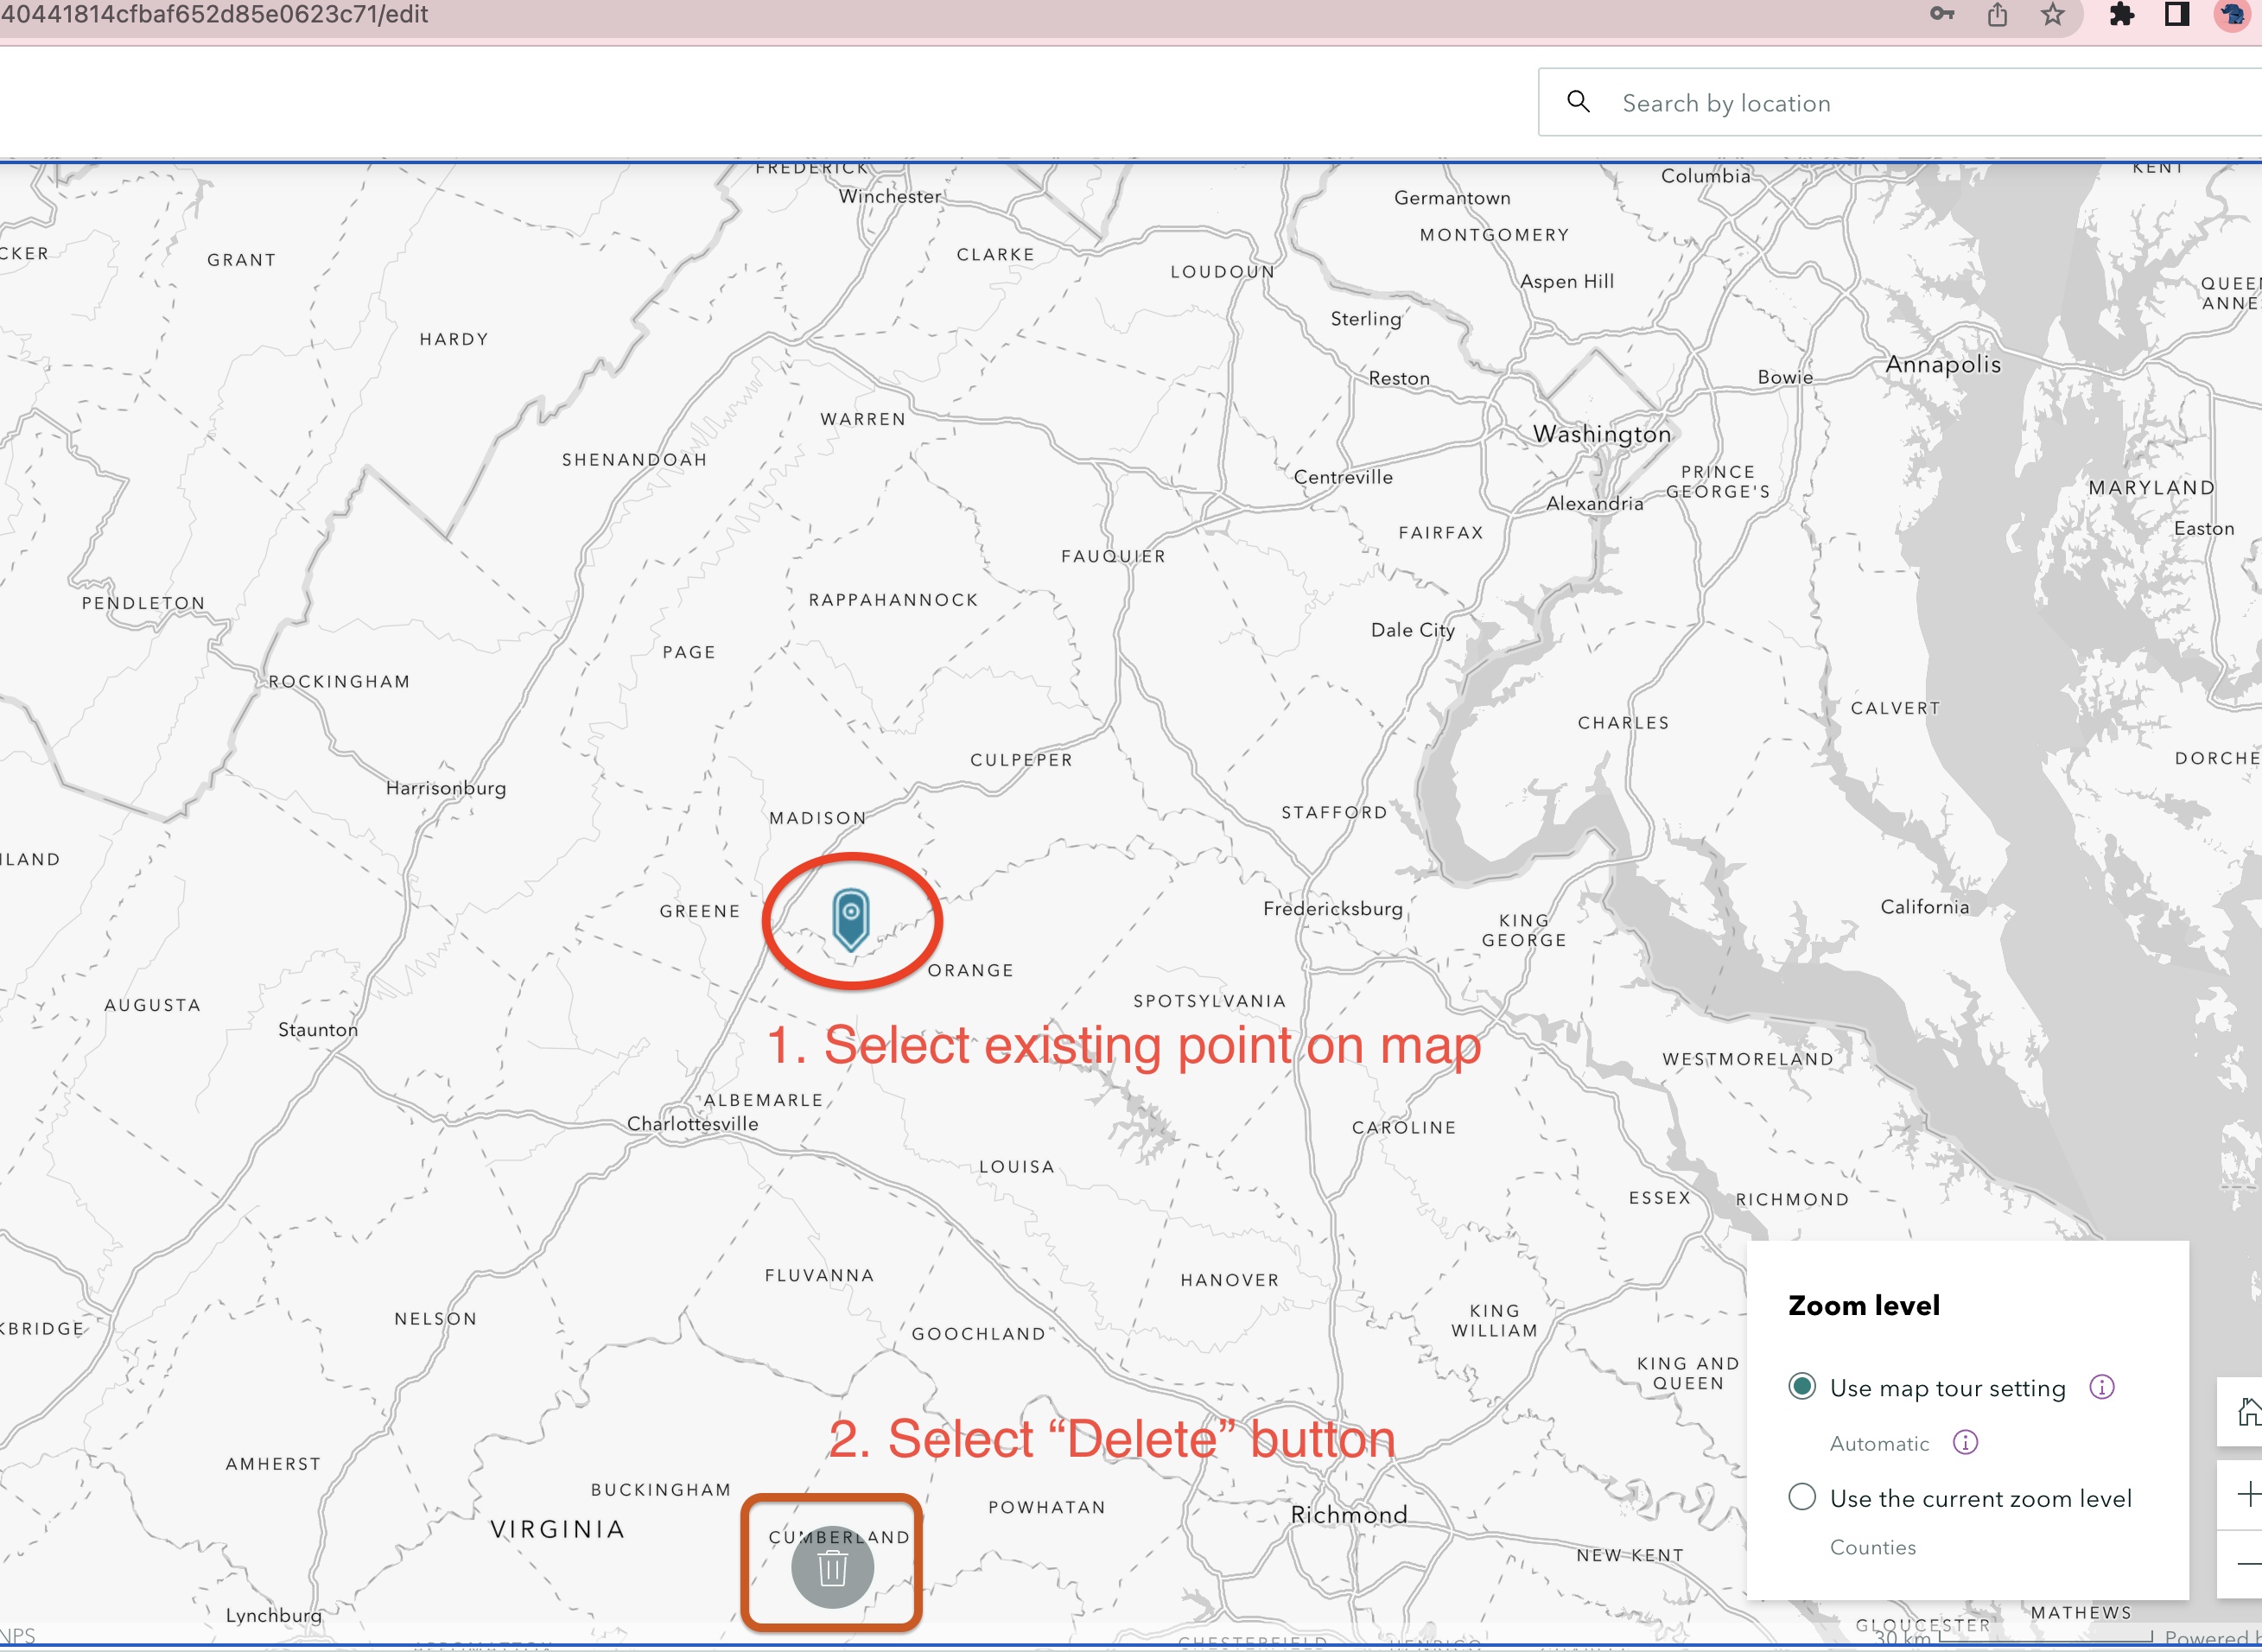Toggle browser side panel icon
This screenshot has width=2262, height=1652.
2176,14
